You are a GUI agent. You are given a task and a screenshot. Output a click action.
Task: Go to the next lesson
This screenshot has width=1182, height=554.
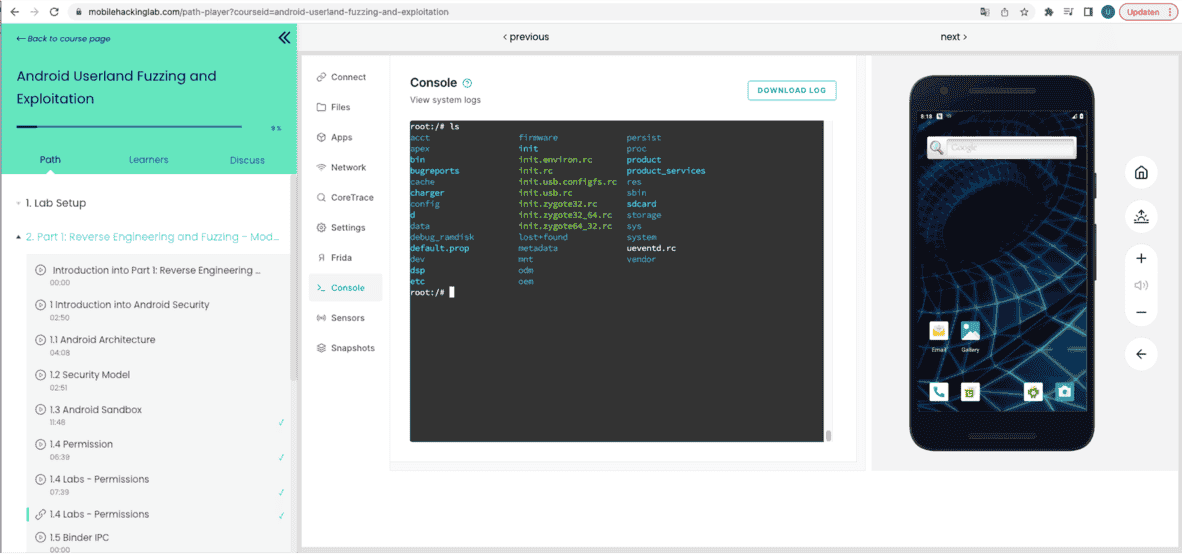tap(953, 37)
